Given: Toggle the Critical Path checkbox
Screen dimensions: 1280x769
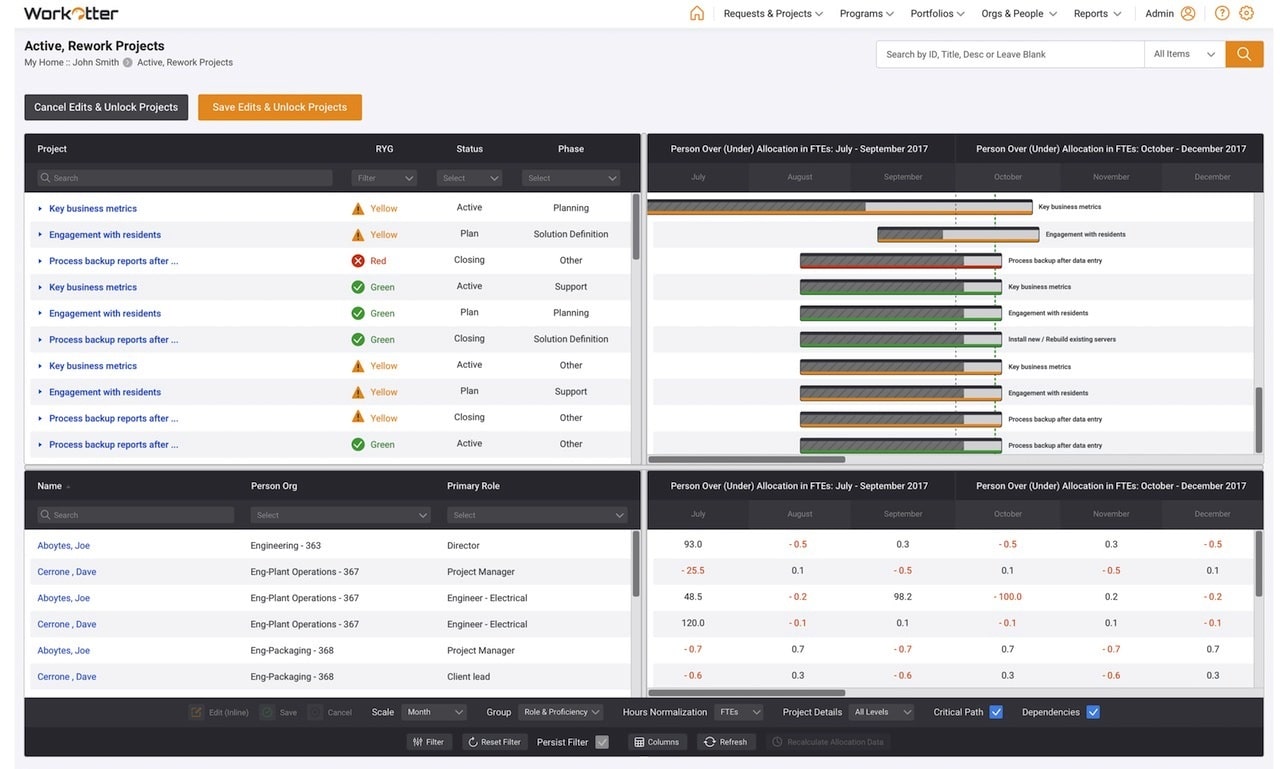Looking at the screenshot, I should (996, 712).
